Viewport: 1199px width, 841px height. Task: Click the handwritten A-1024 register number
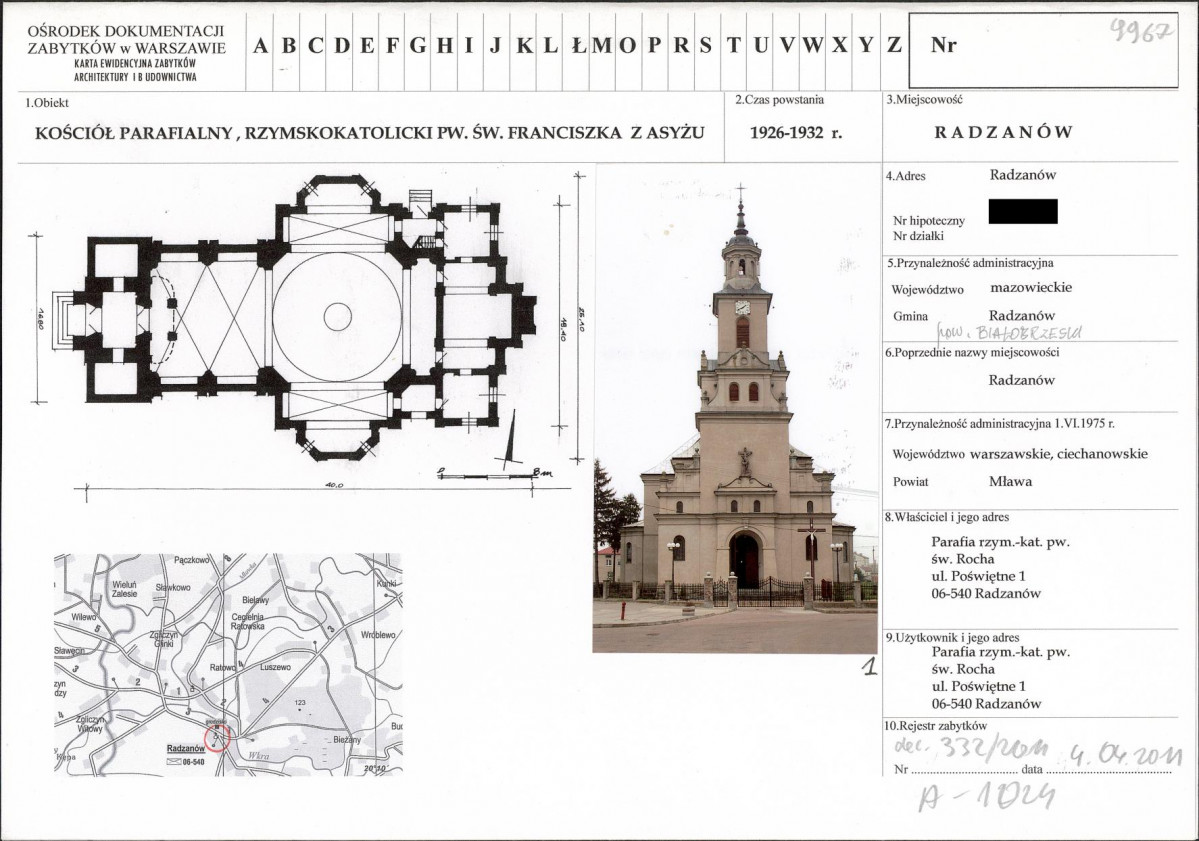985,797
